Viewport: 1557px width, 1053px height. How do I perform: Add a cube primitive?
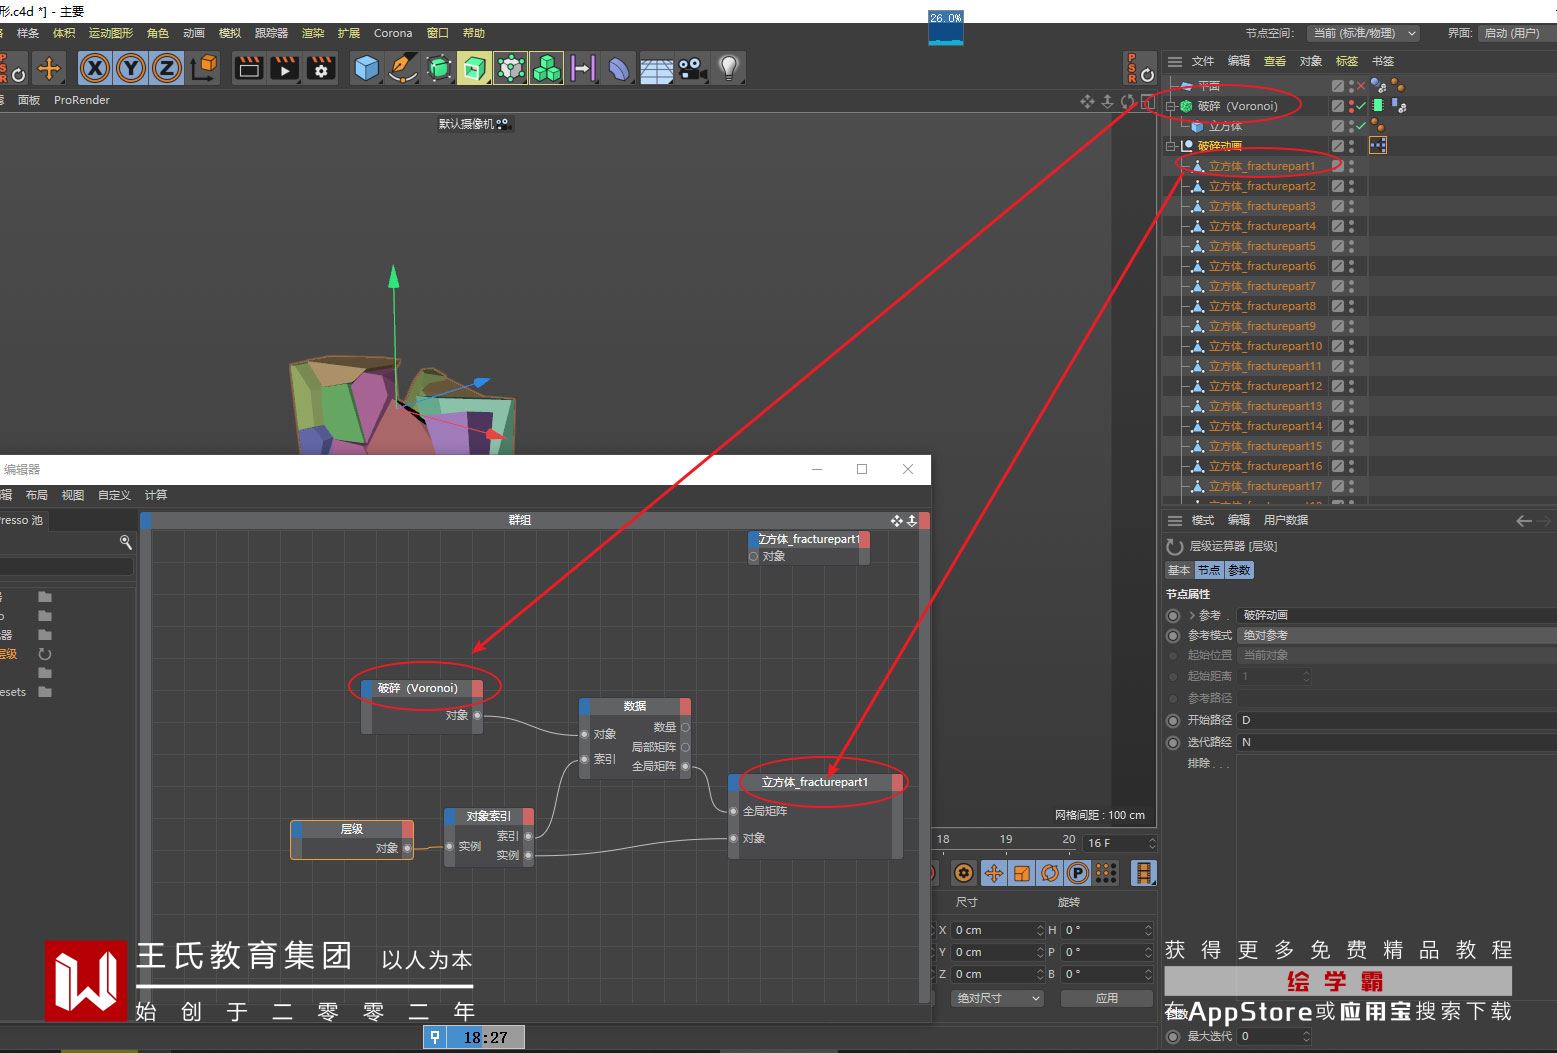[367, 68]
